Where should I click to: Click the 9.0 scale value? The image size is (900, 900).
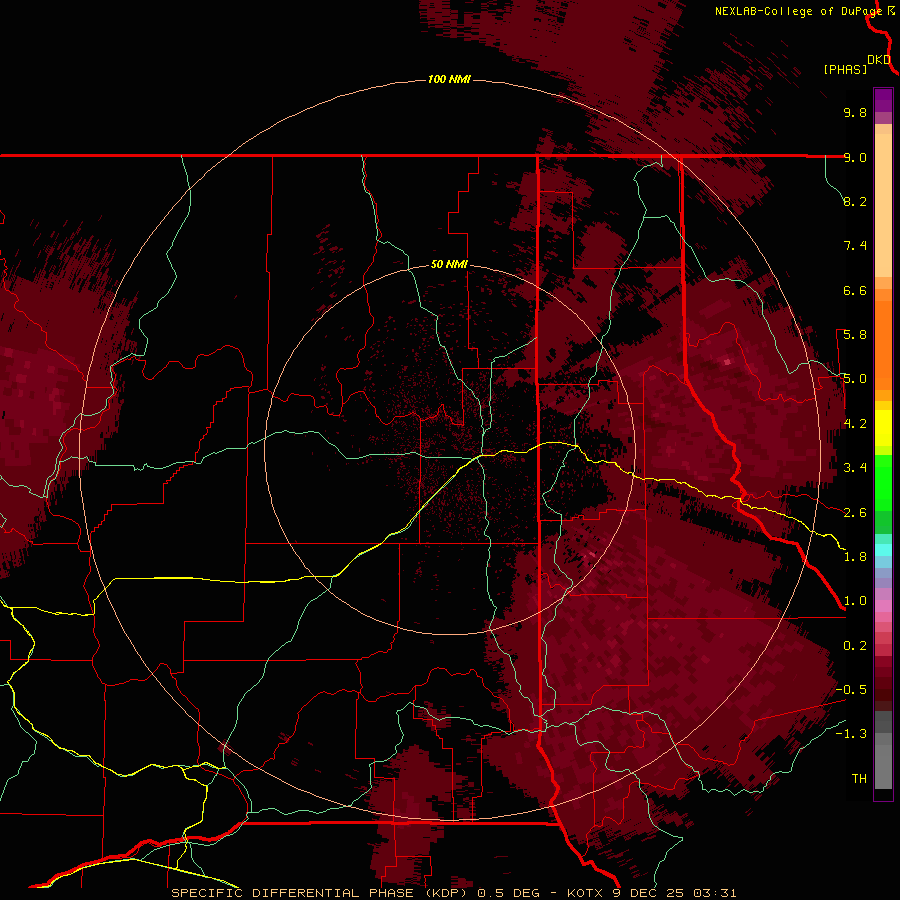pyautogui.click(x=855, y=157)
